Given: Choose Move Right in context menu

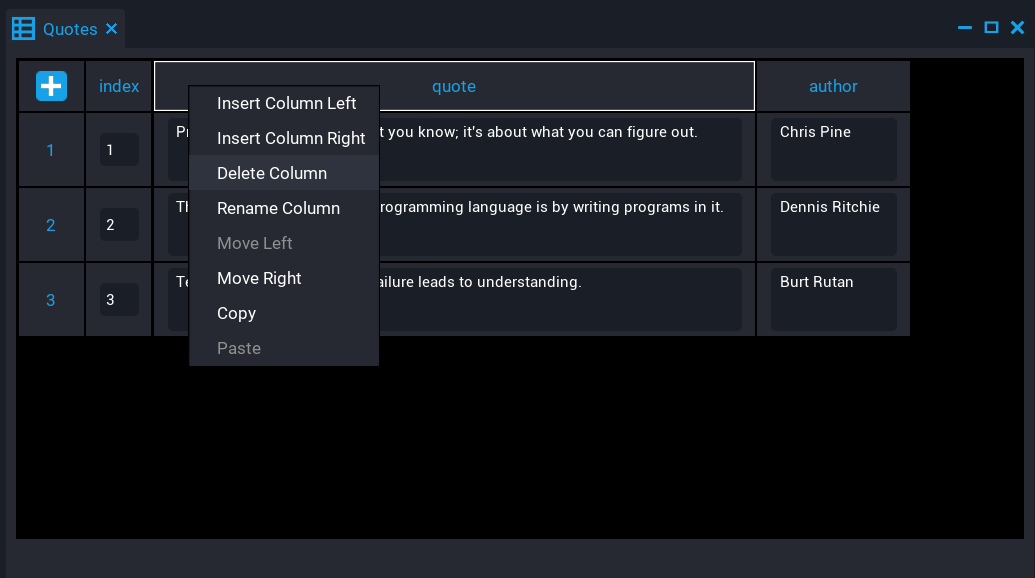Looking at the screenshot, I should tap(259, 278).
